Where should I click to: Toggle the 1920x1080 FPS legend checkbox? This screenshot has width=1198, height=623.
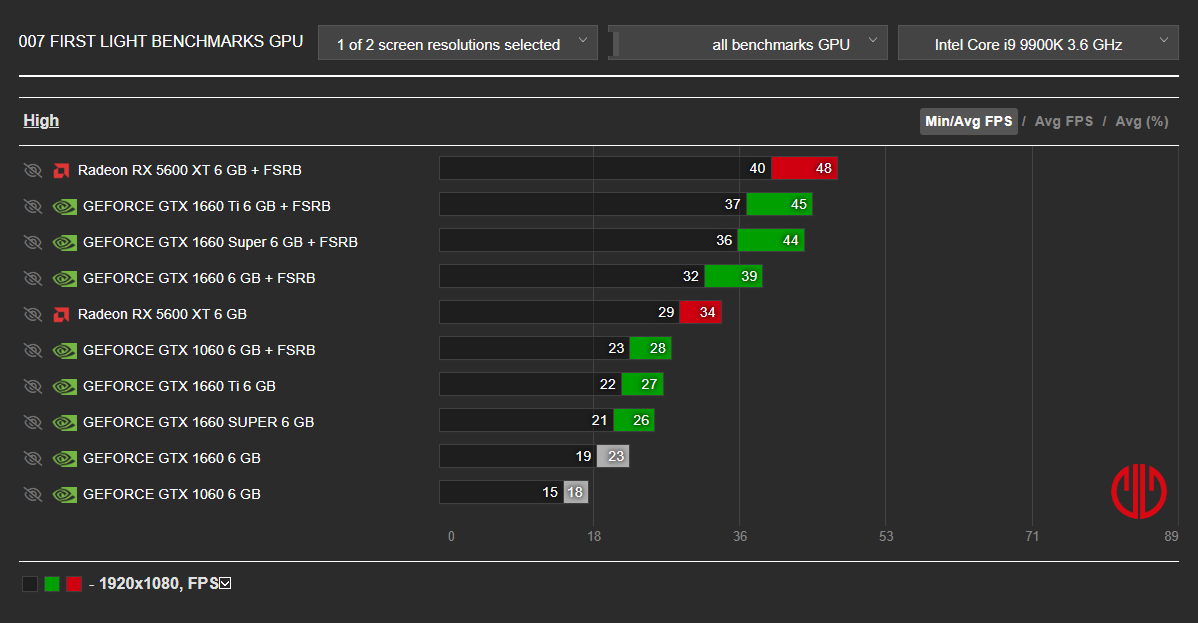[225, 583]
